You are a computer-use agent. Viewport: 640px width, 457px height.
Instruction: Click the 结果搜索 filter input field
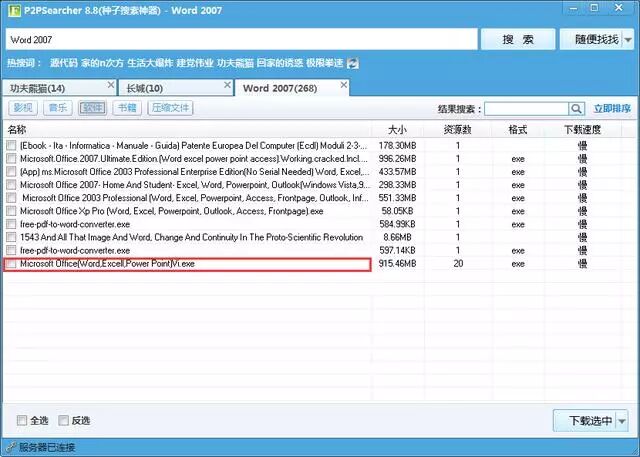527,109
